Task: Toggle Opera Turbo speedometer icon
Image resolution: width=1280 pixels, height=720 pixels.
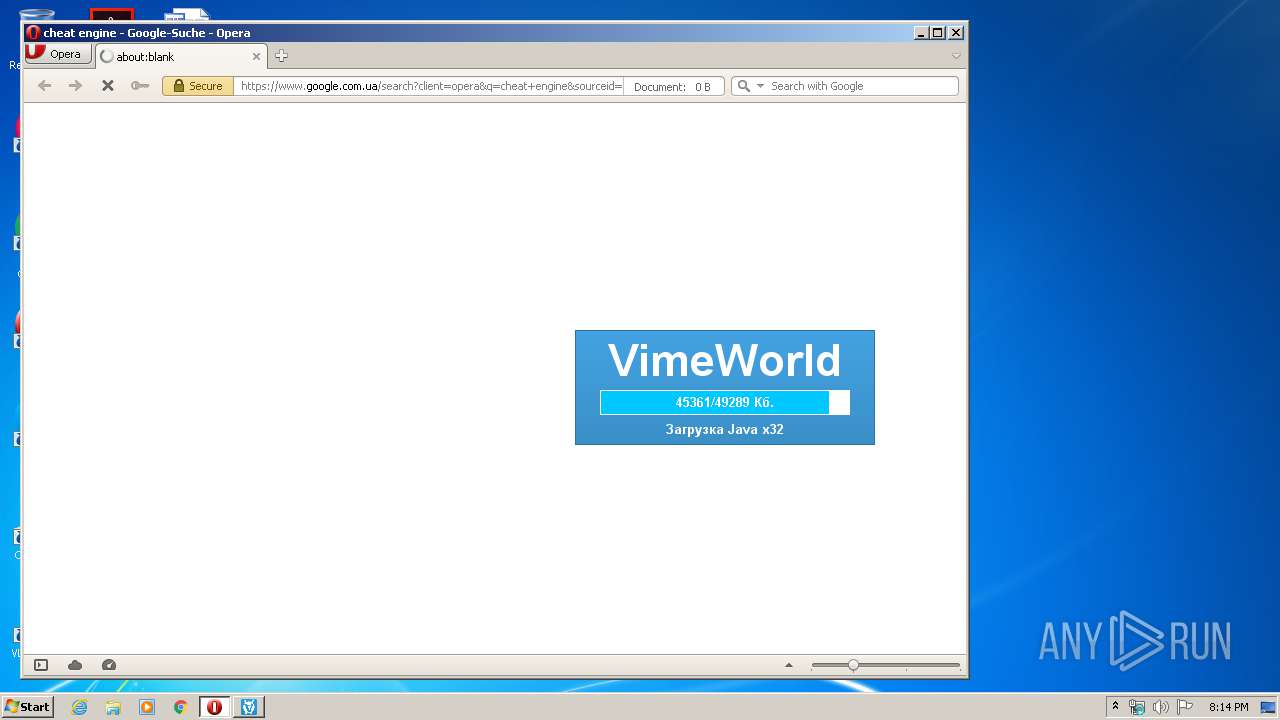Action: (x=109, y=665)
